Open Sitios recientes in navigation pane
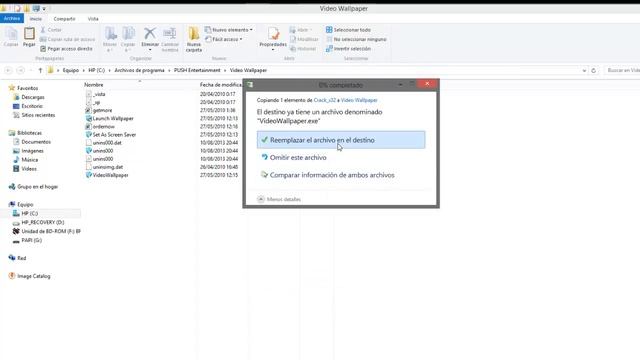 (38, 115)
